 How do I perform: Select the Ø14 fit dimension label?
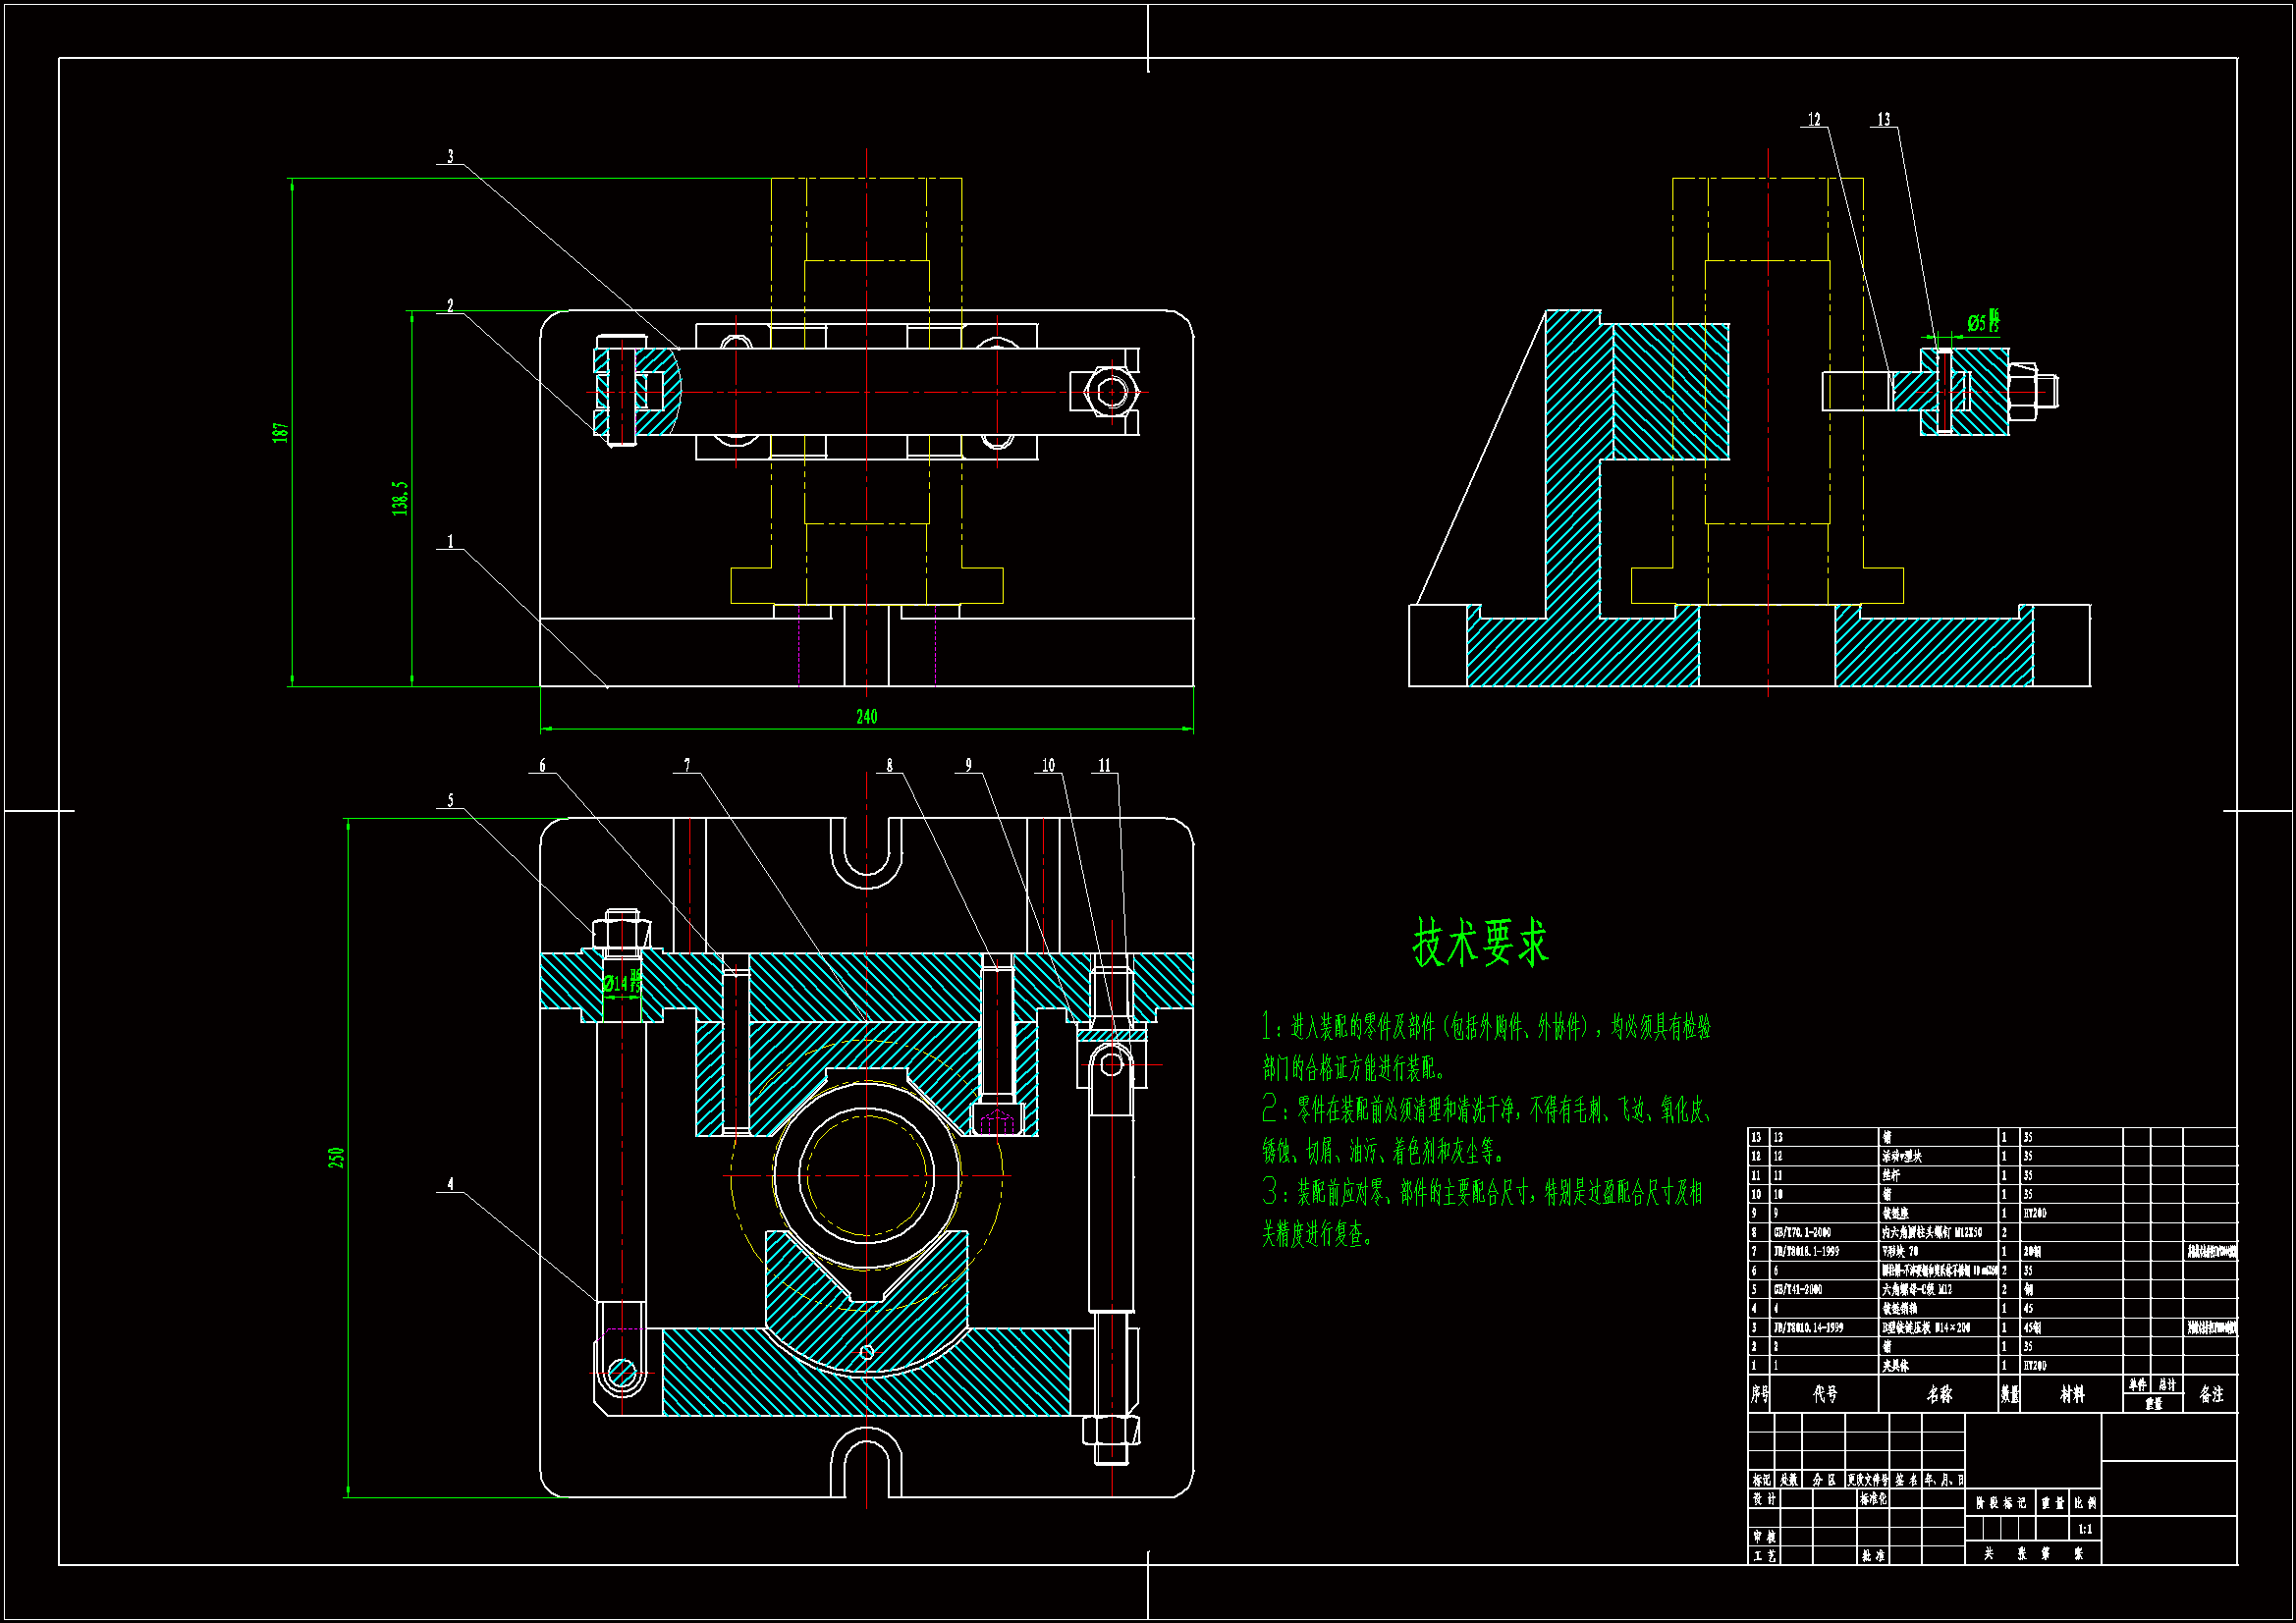tap(622, 982)
